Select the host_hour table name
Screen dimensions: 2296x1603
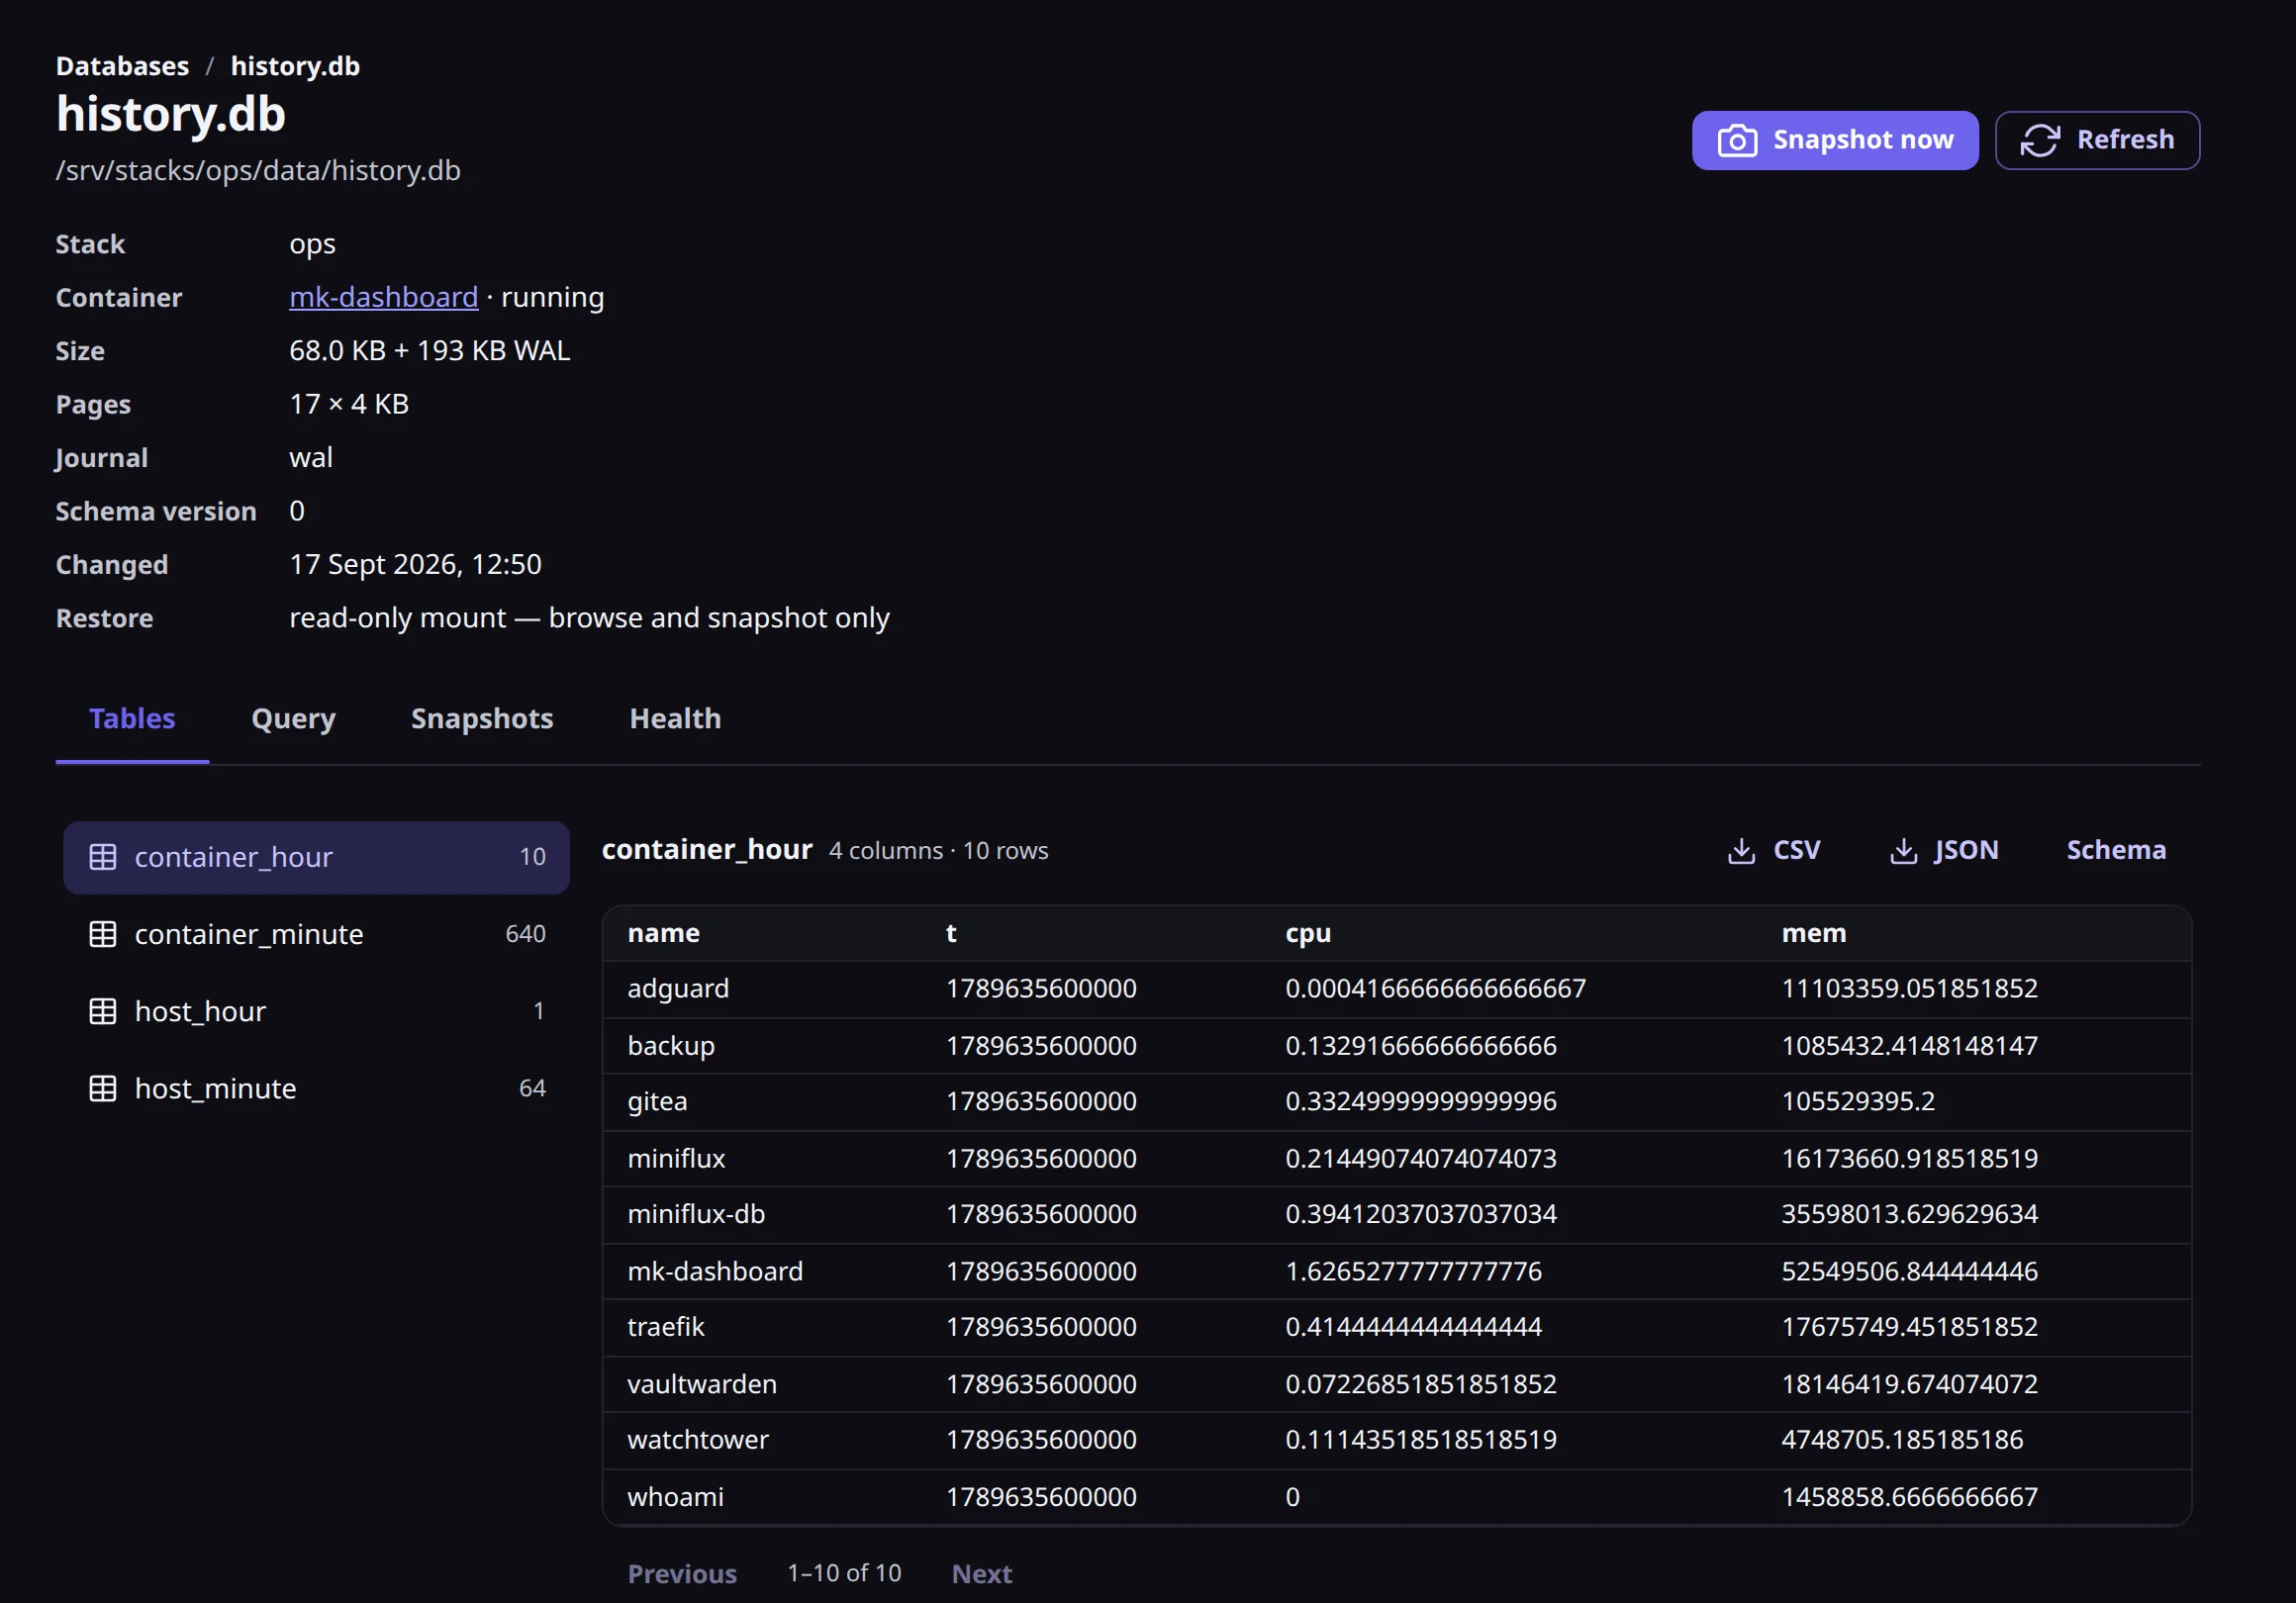point(200,1011)
